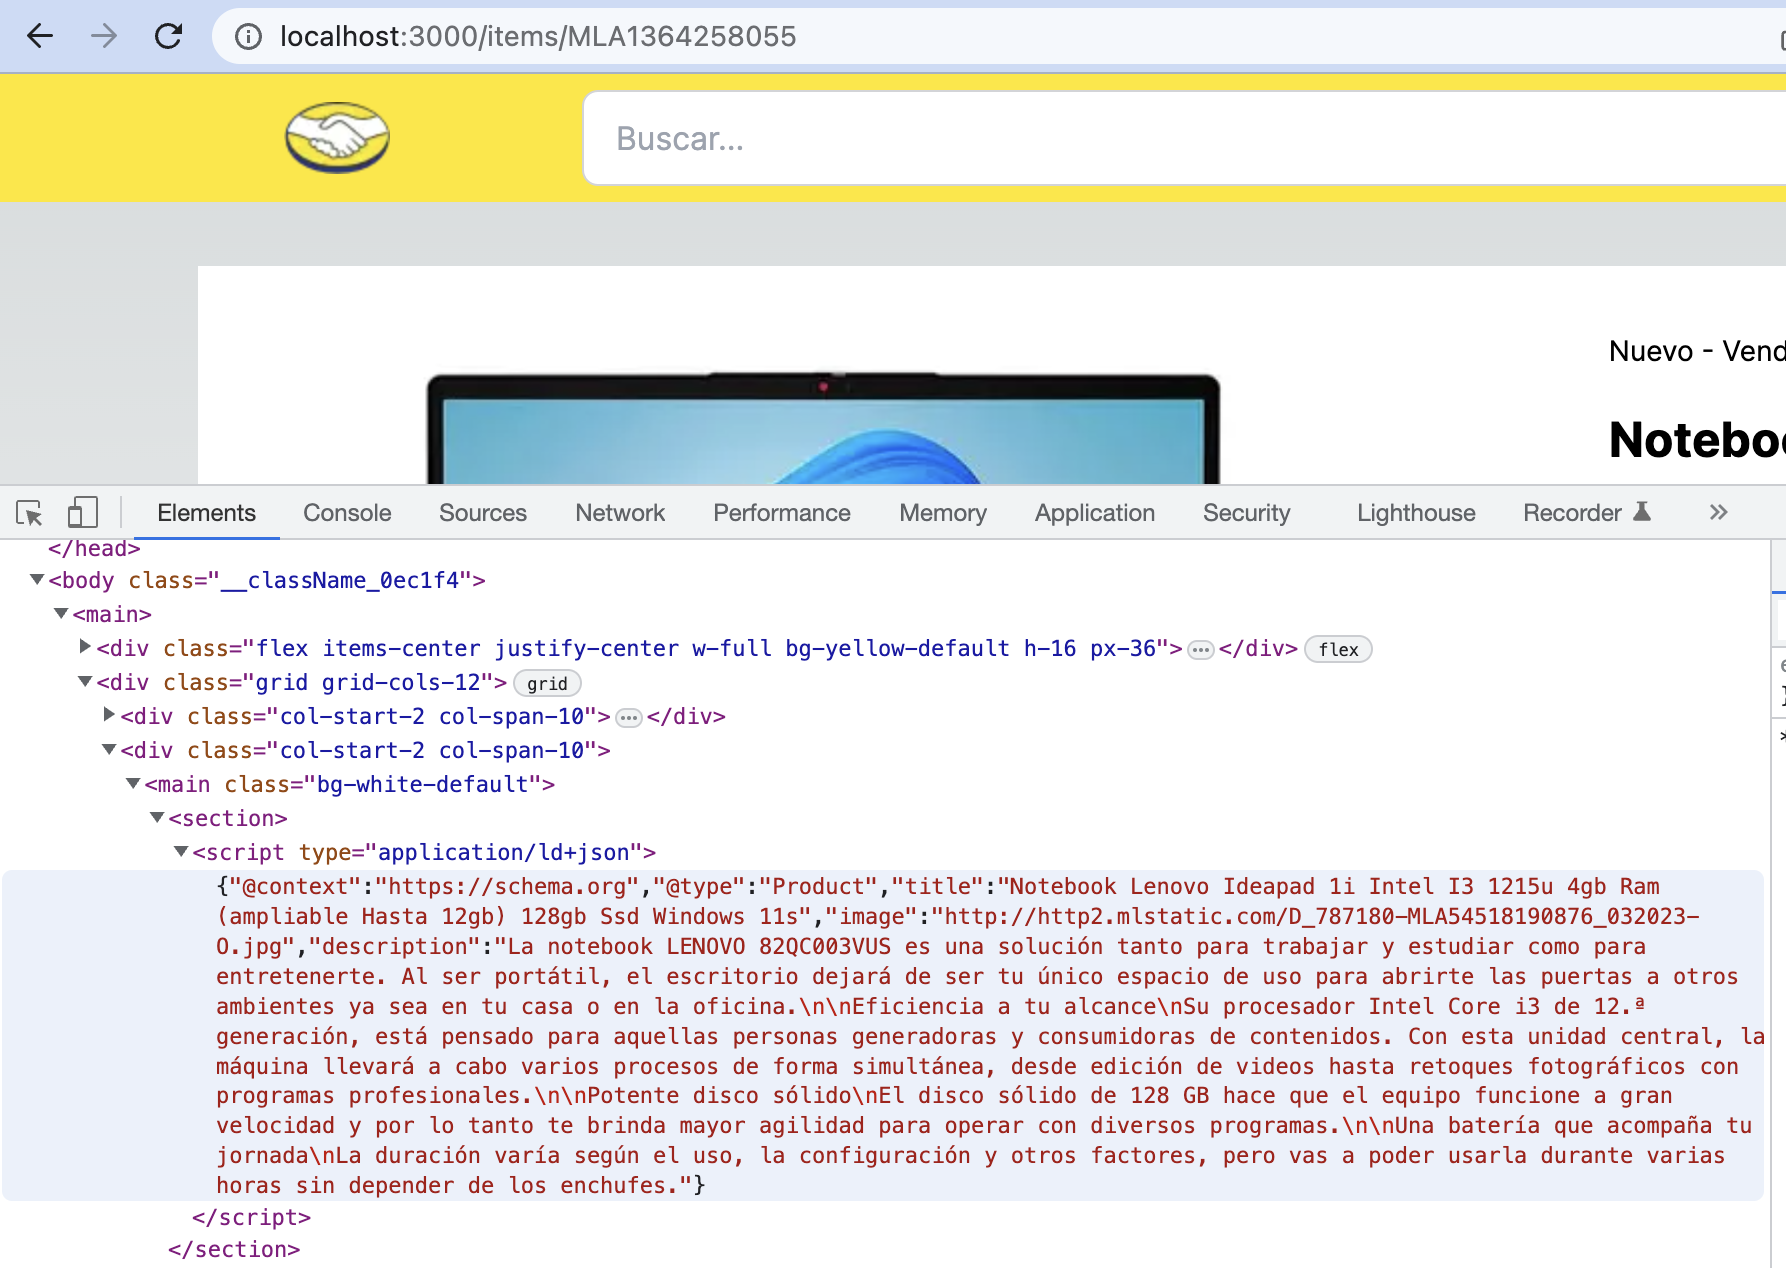Select the closing script tag row
Screen dimensions: 1786x1268
252,1217
